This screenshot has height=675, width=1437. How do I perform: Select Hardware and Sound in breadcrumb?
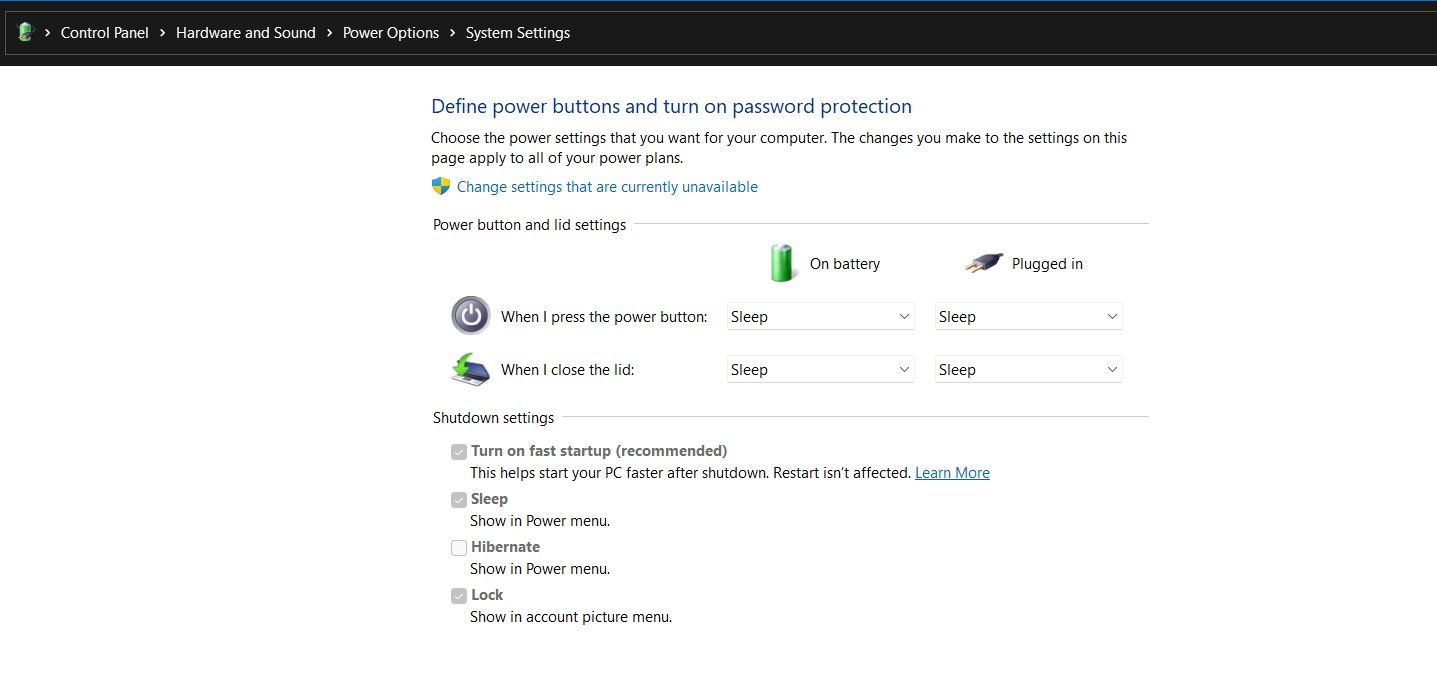(245, 33)
